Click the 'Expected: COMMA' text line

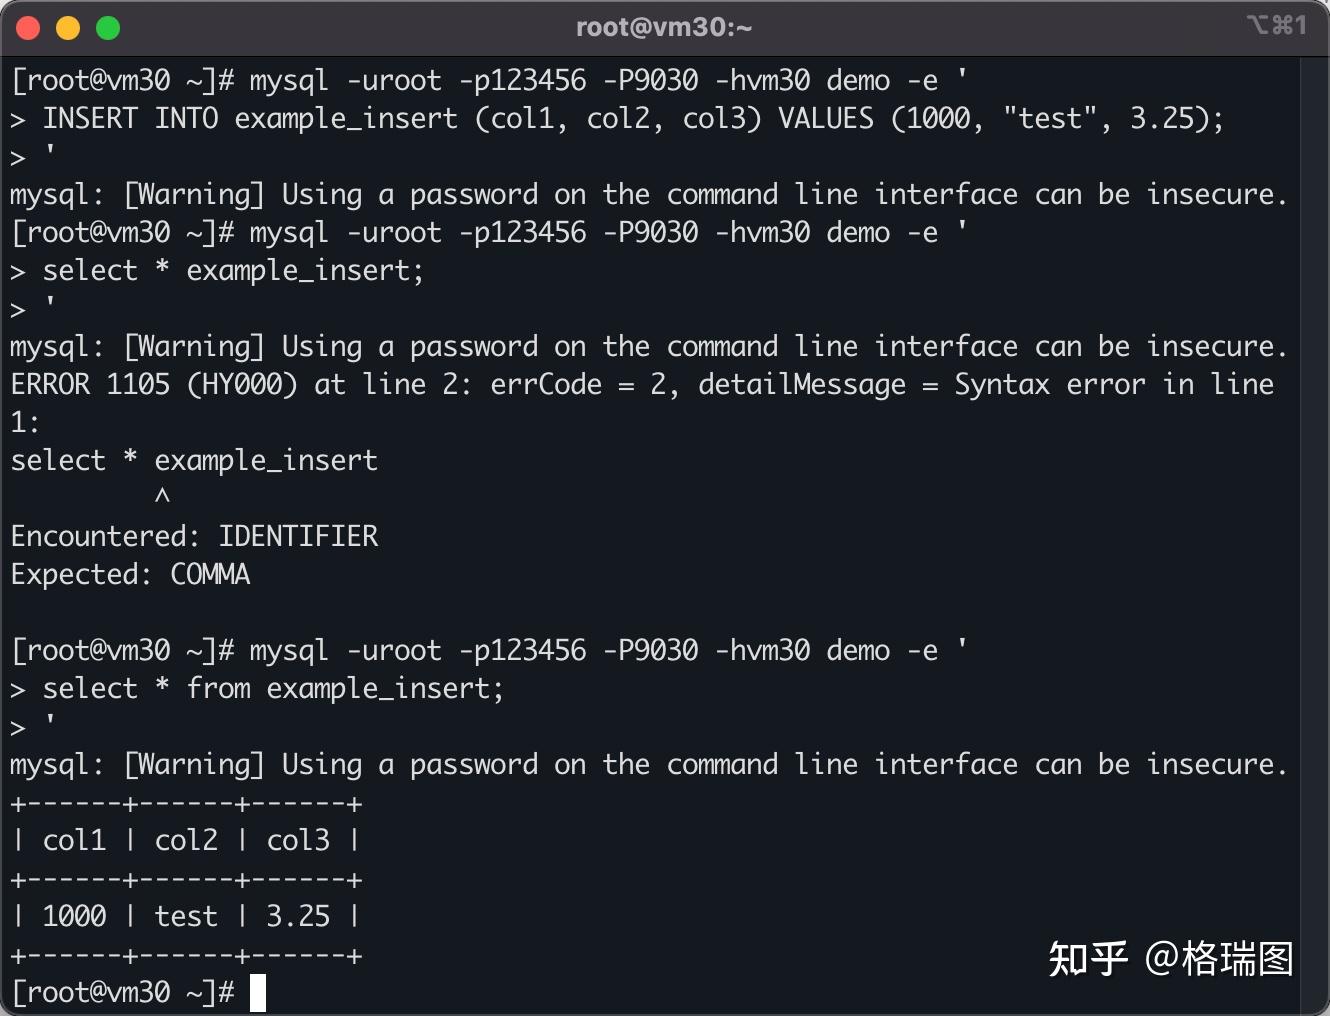point(130,575)
